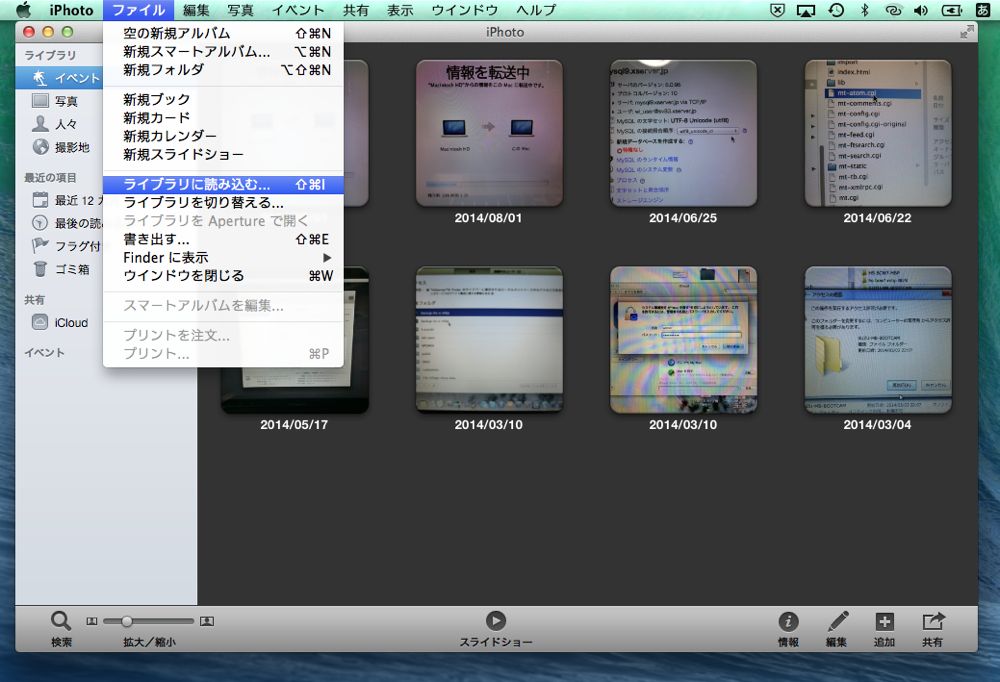Open the Bluetooth menu bar icon

pyautogui.click(x=864, y=10)
